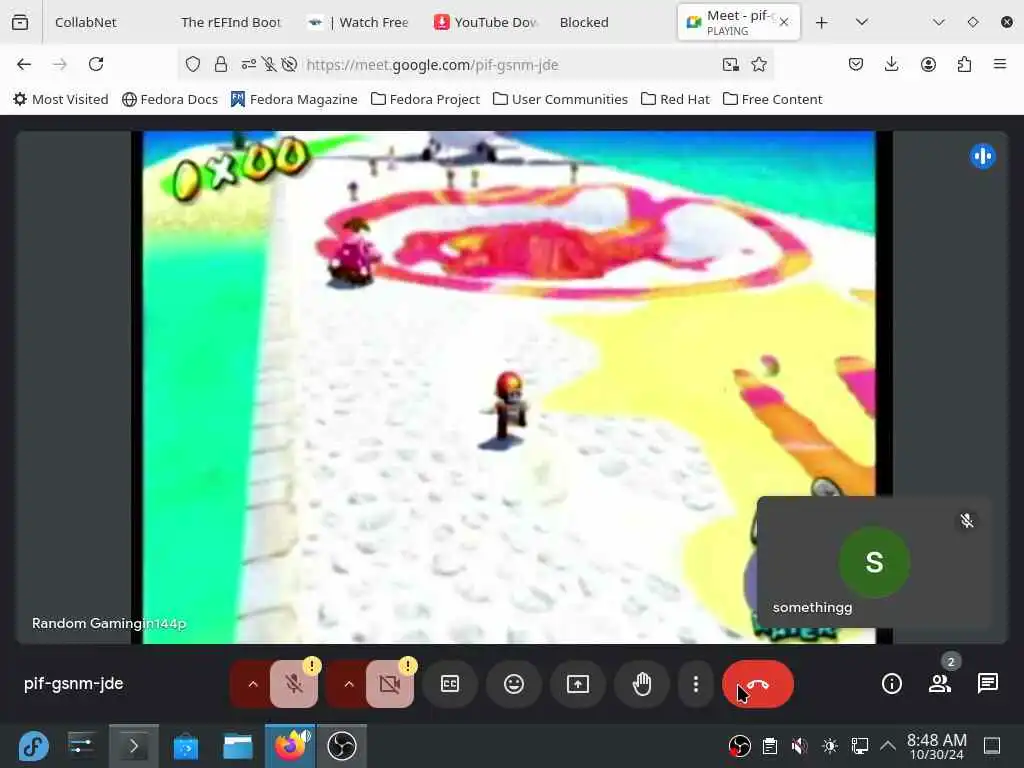Switch to the Watch Free tab
The width and height of the screenshot is (1024, 768).
click(359, 22)
